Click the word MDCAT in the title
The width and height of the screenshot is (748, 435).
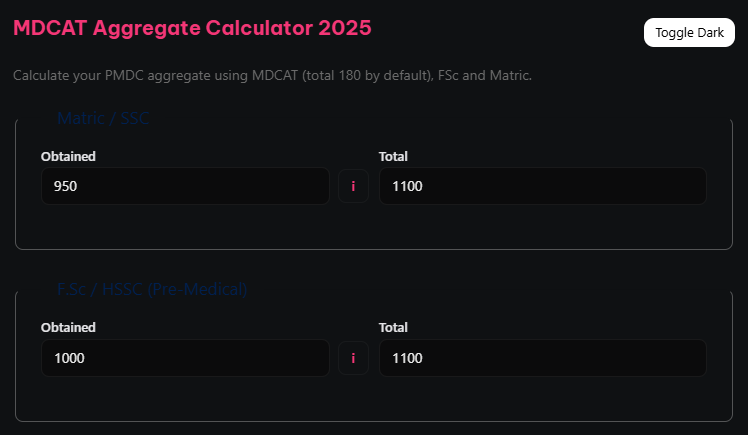tap(49, 28)
